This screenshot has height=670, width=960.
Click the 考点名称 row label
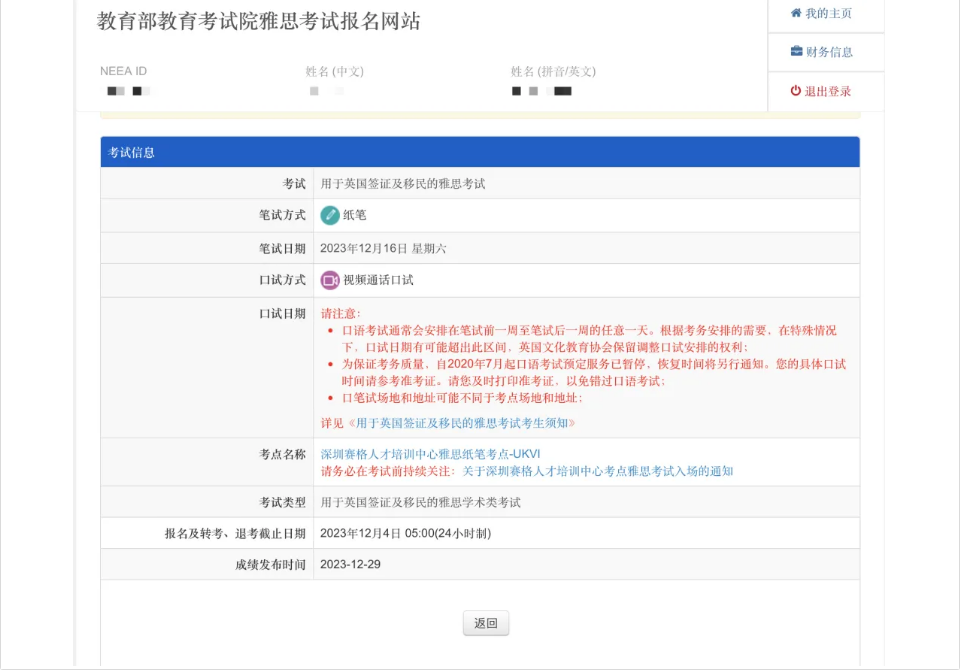282,454
